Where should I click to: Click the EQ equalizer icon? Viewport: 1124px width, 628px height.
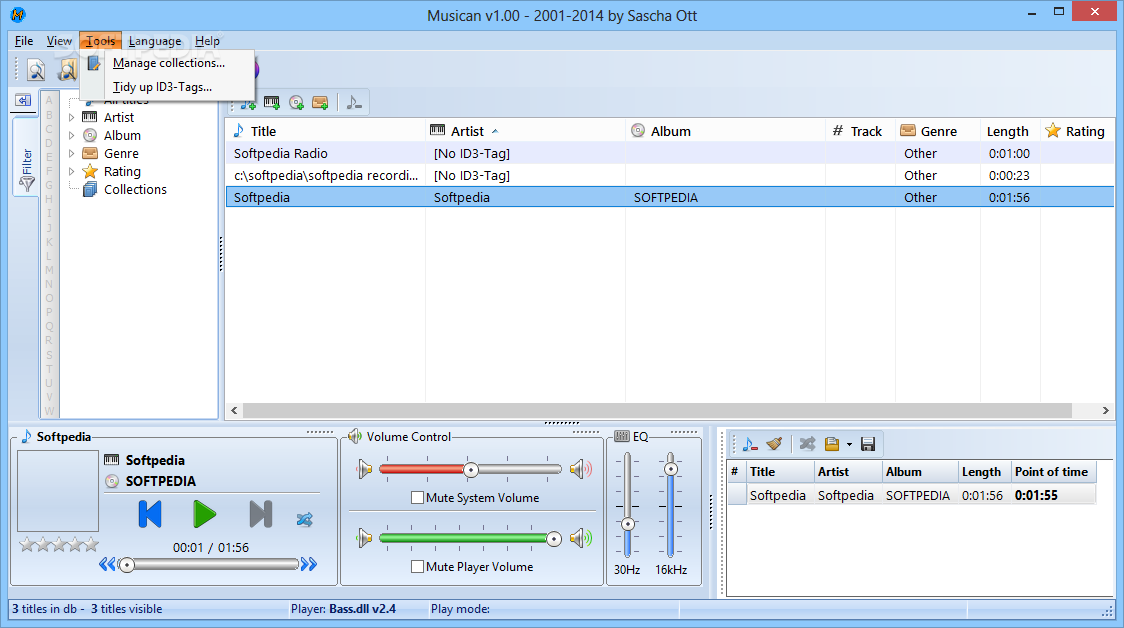tap(621, 437)
